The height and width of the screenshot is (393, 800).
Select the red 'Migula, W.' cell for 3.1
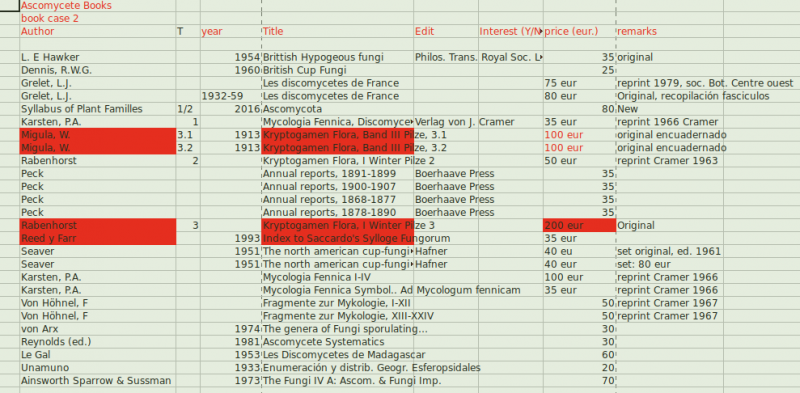[98, 135]
